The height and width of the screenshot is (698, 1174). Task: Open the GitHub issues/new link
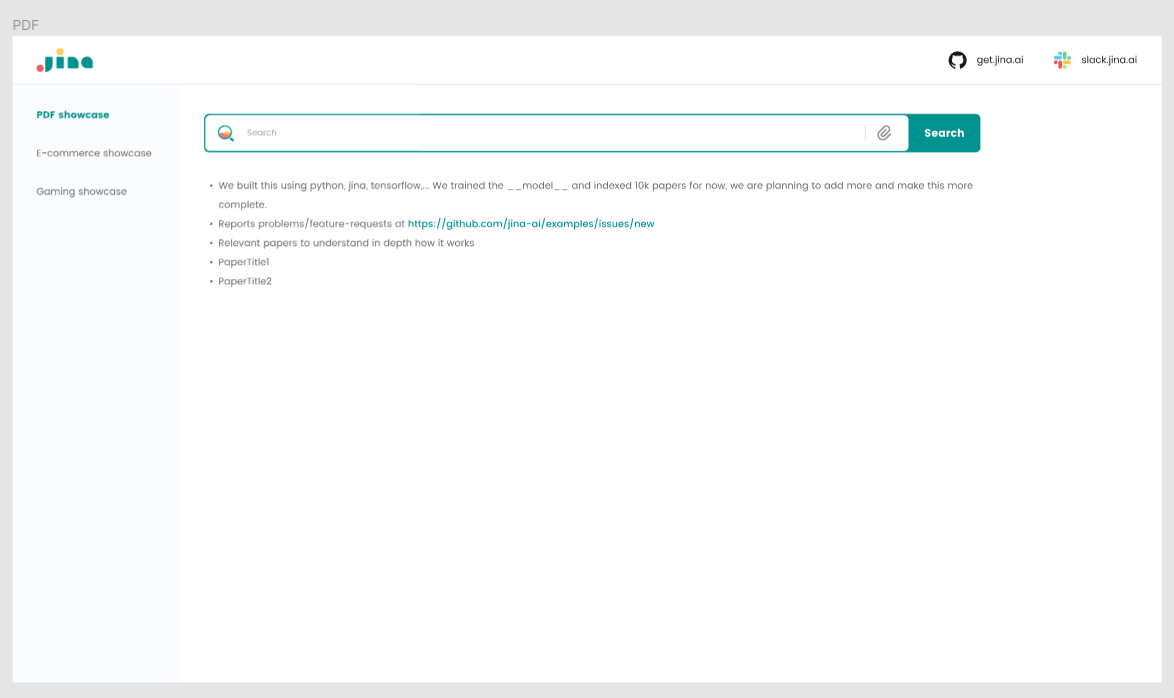531,224
